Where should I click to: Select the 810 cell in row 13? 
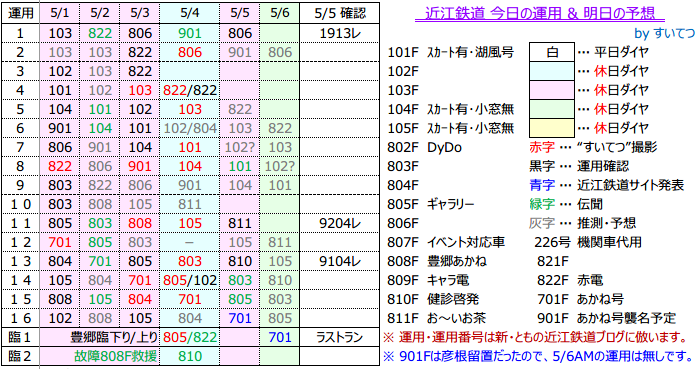[240, 261]
